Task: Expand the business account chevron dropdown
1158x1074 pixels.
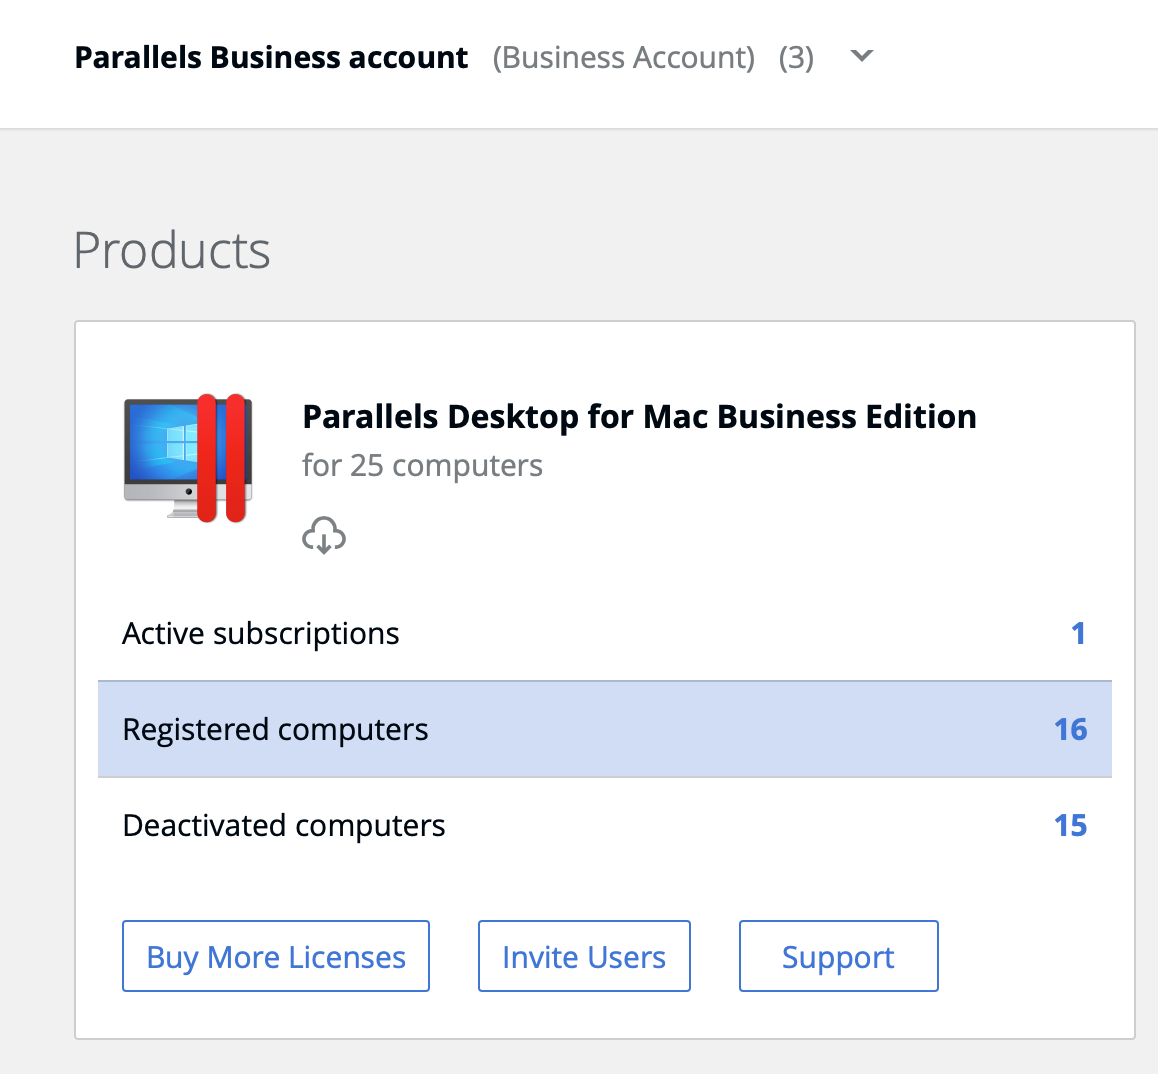Action: tap(861, 57)
